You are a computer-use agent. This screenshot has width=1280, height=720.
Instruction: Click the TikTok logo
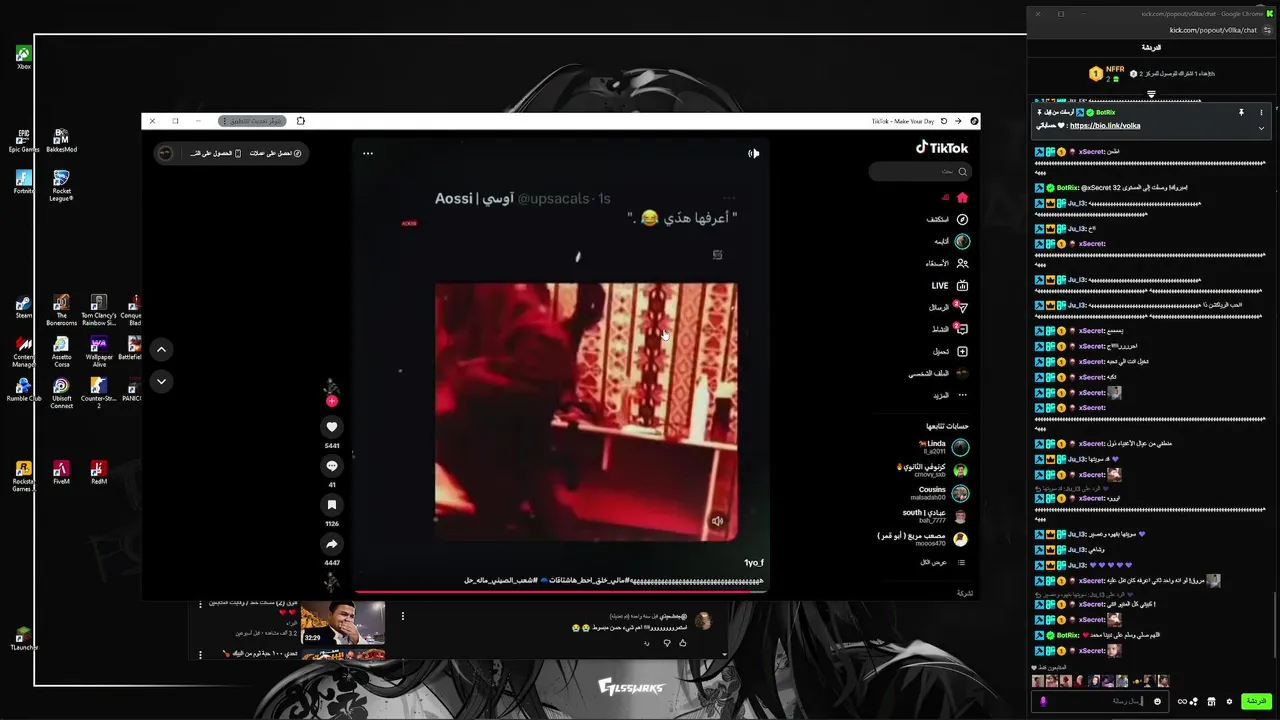click(942, 148)
